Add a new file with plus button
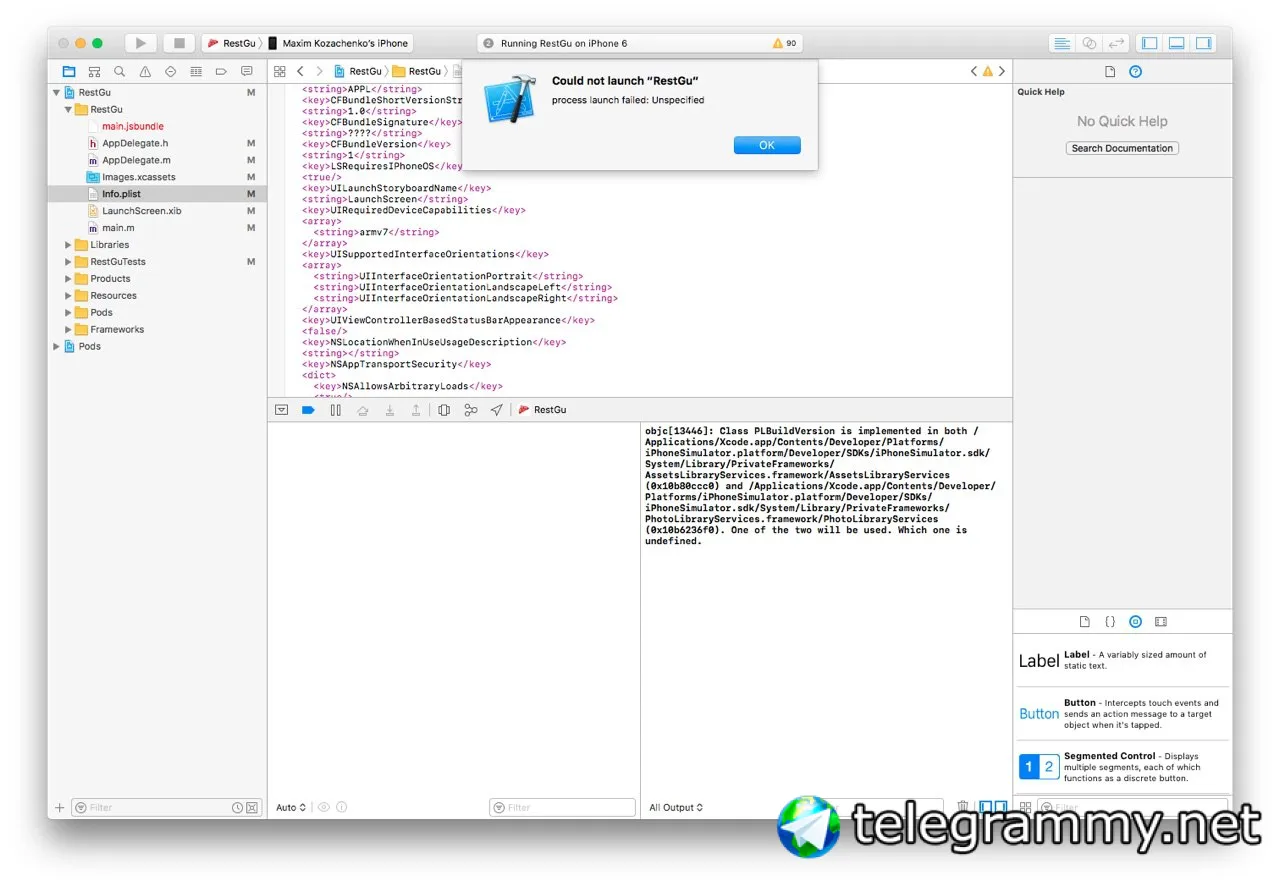The image size is (1280, 887). [60, 807]
